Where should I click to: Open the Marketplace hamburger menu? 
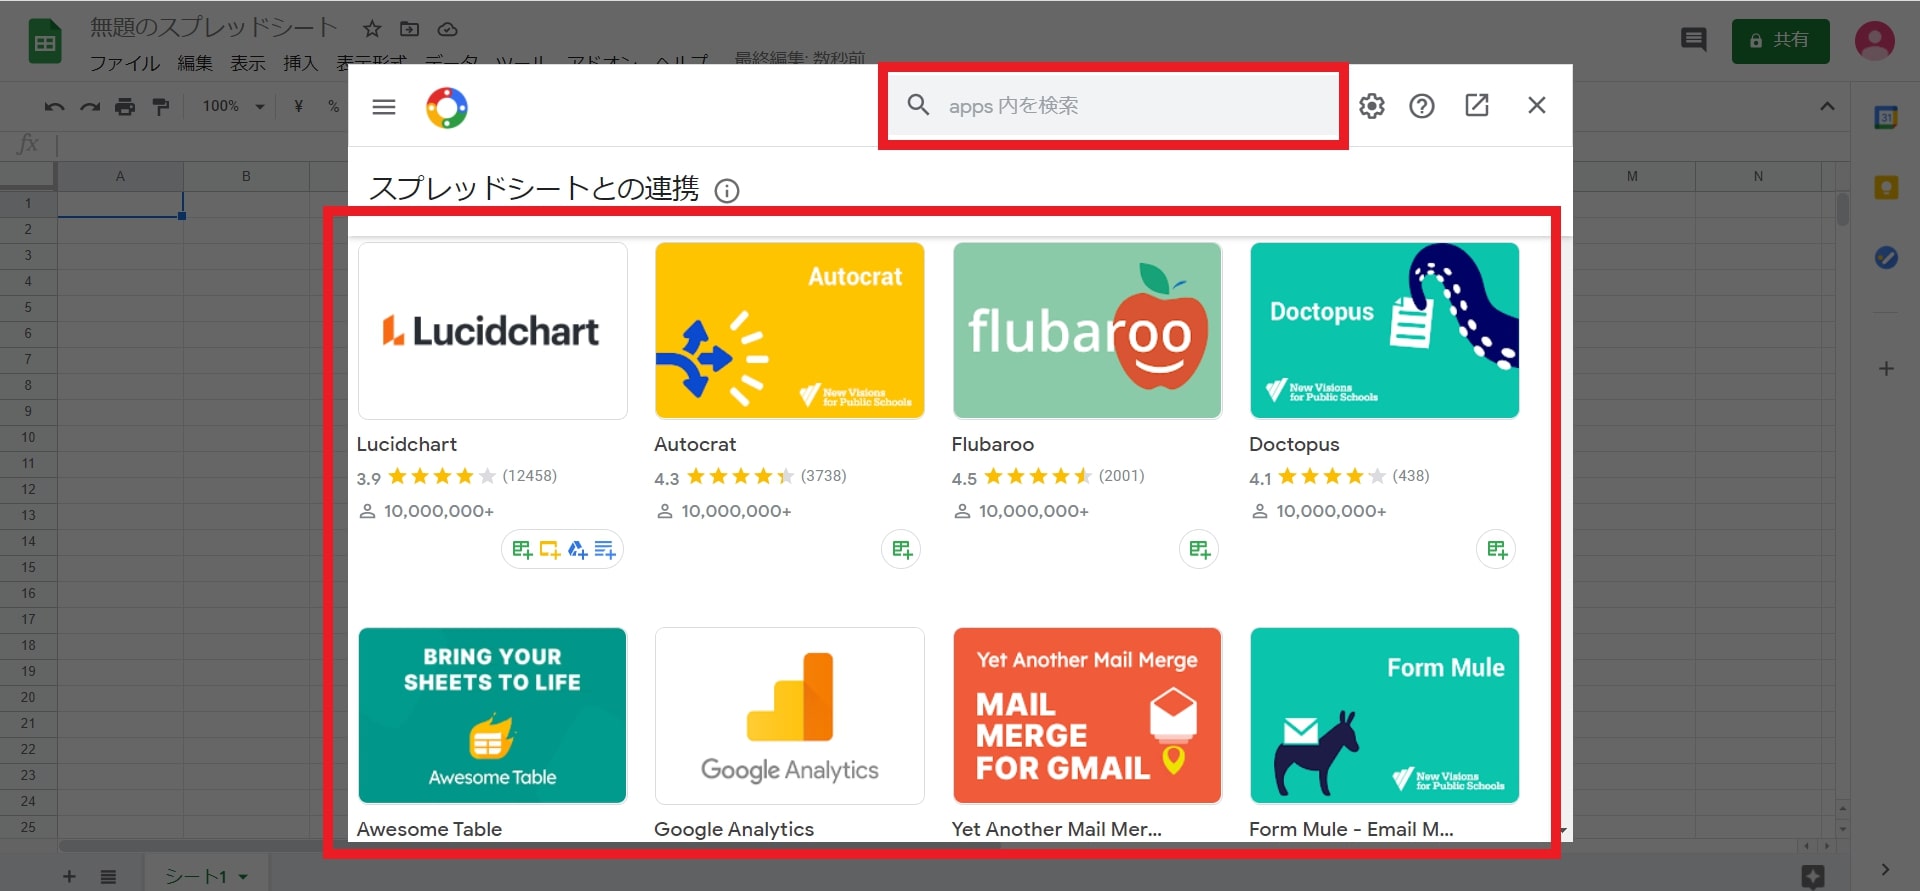click(384, 107)
